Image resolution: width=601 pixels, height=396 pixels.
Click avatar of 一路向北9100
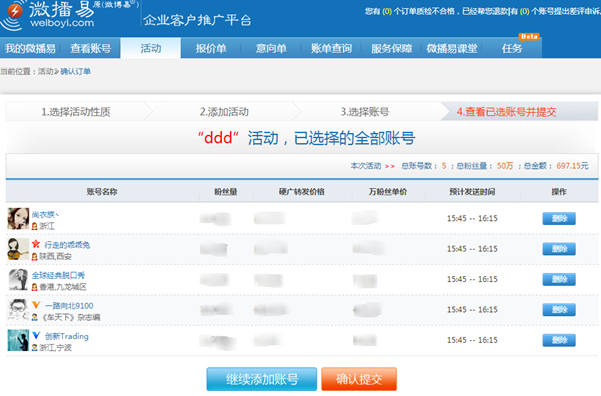pyautogui.click(x=18, y=310)
